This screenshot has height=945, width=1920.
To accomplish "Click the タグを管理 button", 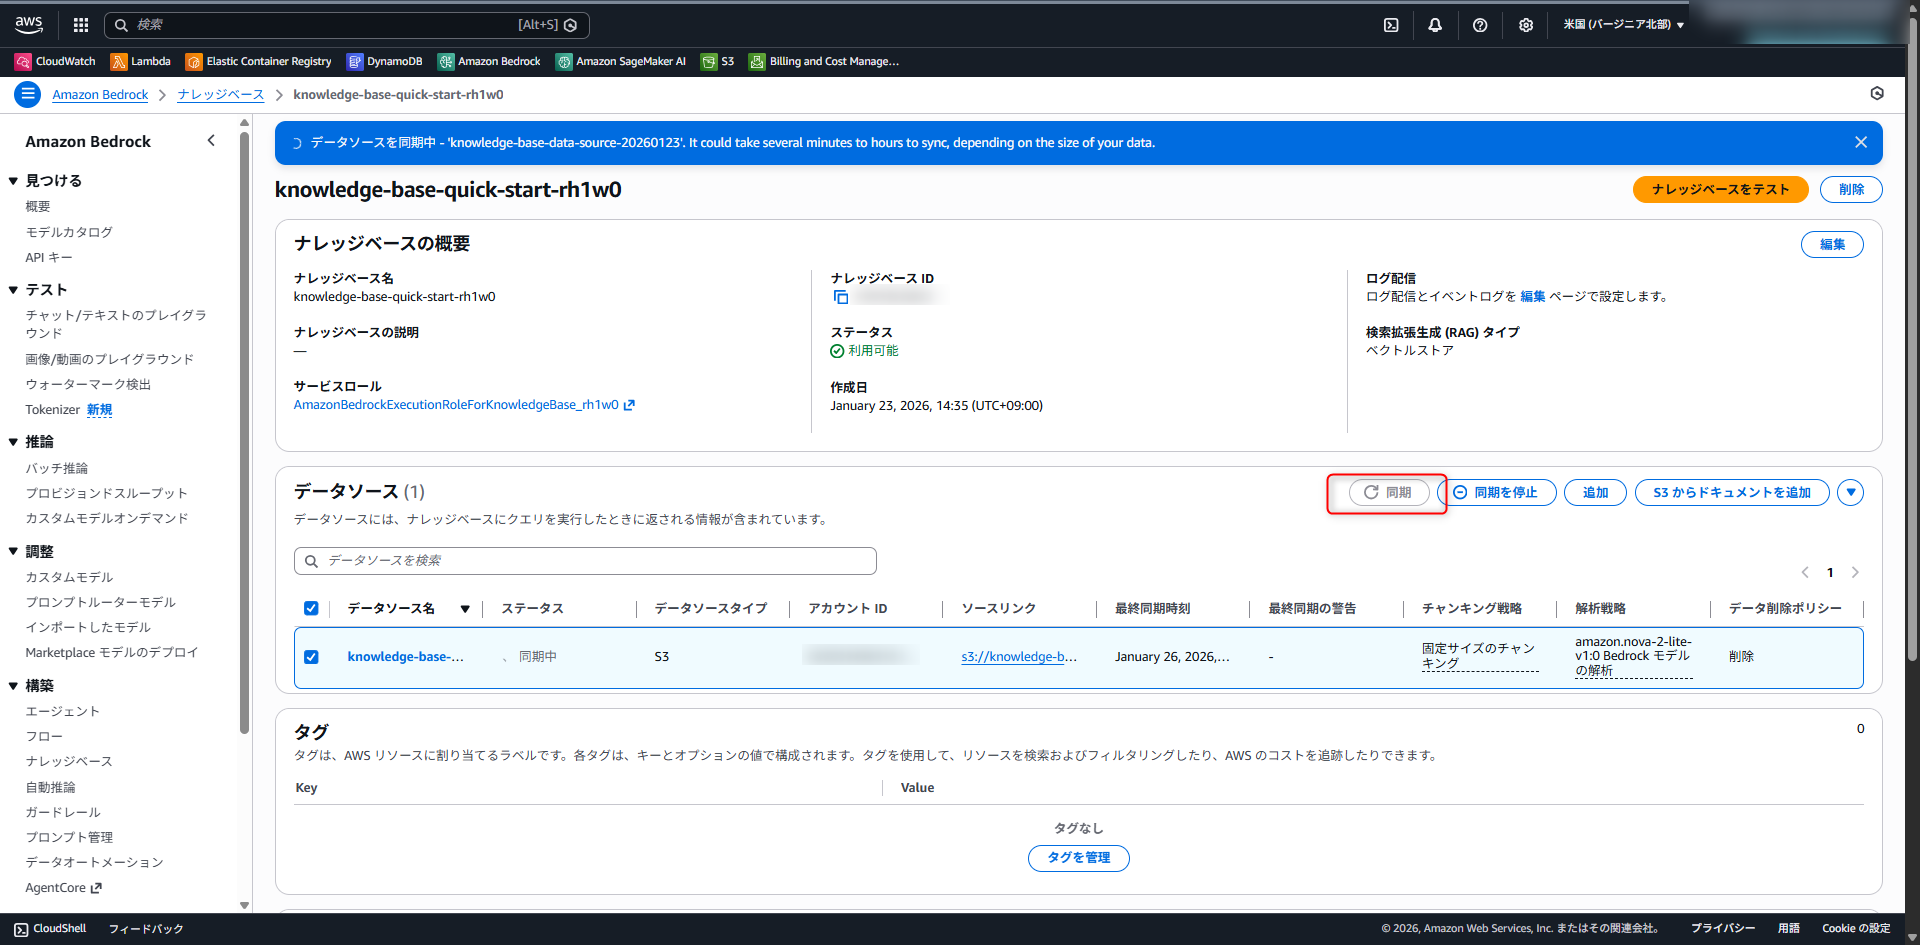I will tap(1078, 858).
